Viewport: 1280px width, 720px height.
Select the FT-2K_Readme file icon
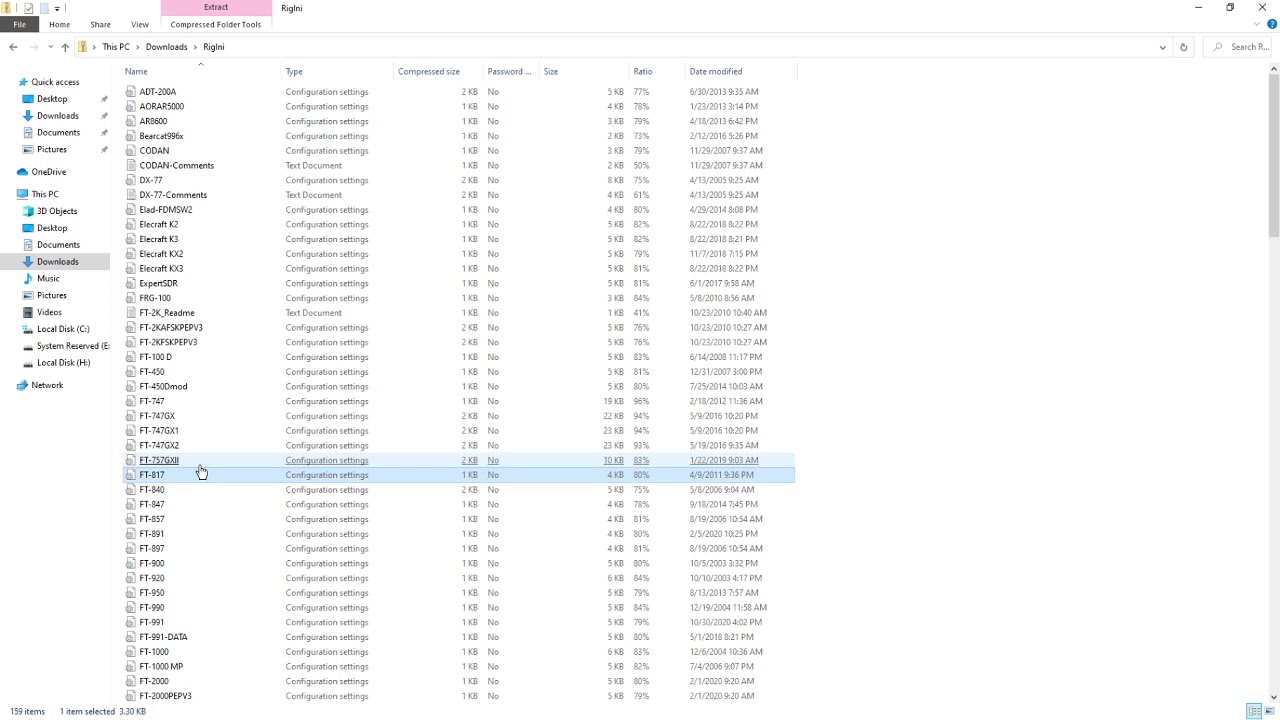point(131,313)
